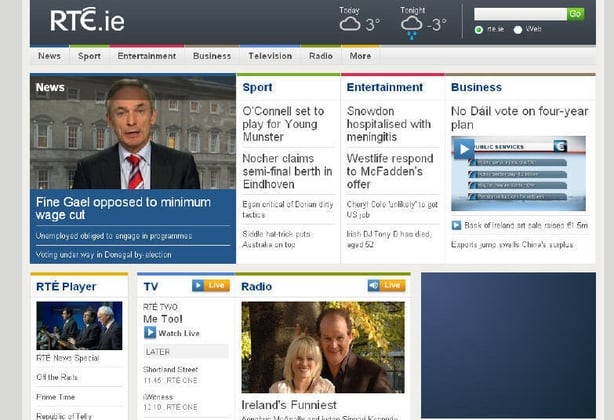Open the Radio section heading

tap(256, 287)
